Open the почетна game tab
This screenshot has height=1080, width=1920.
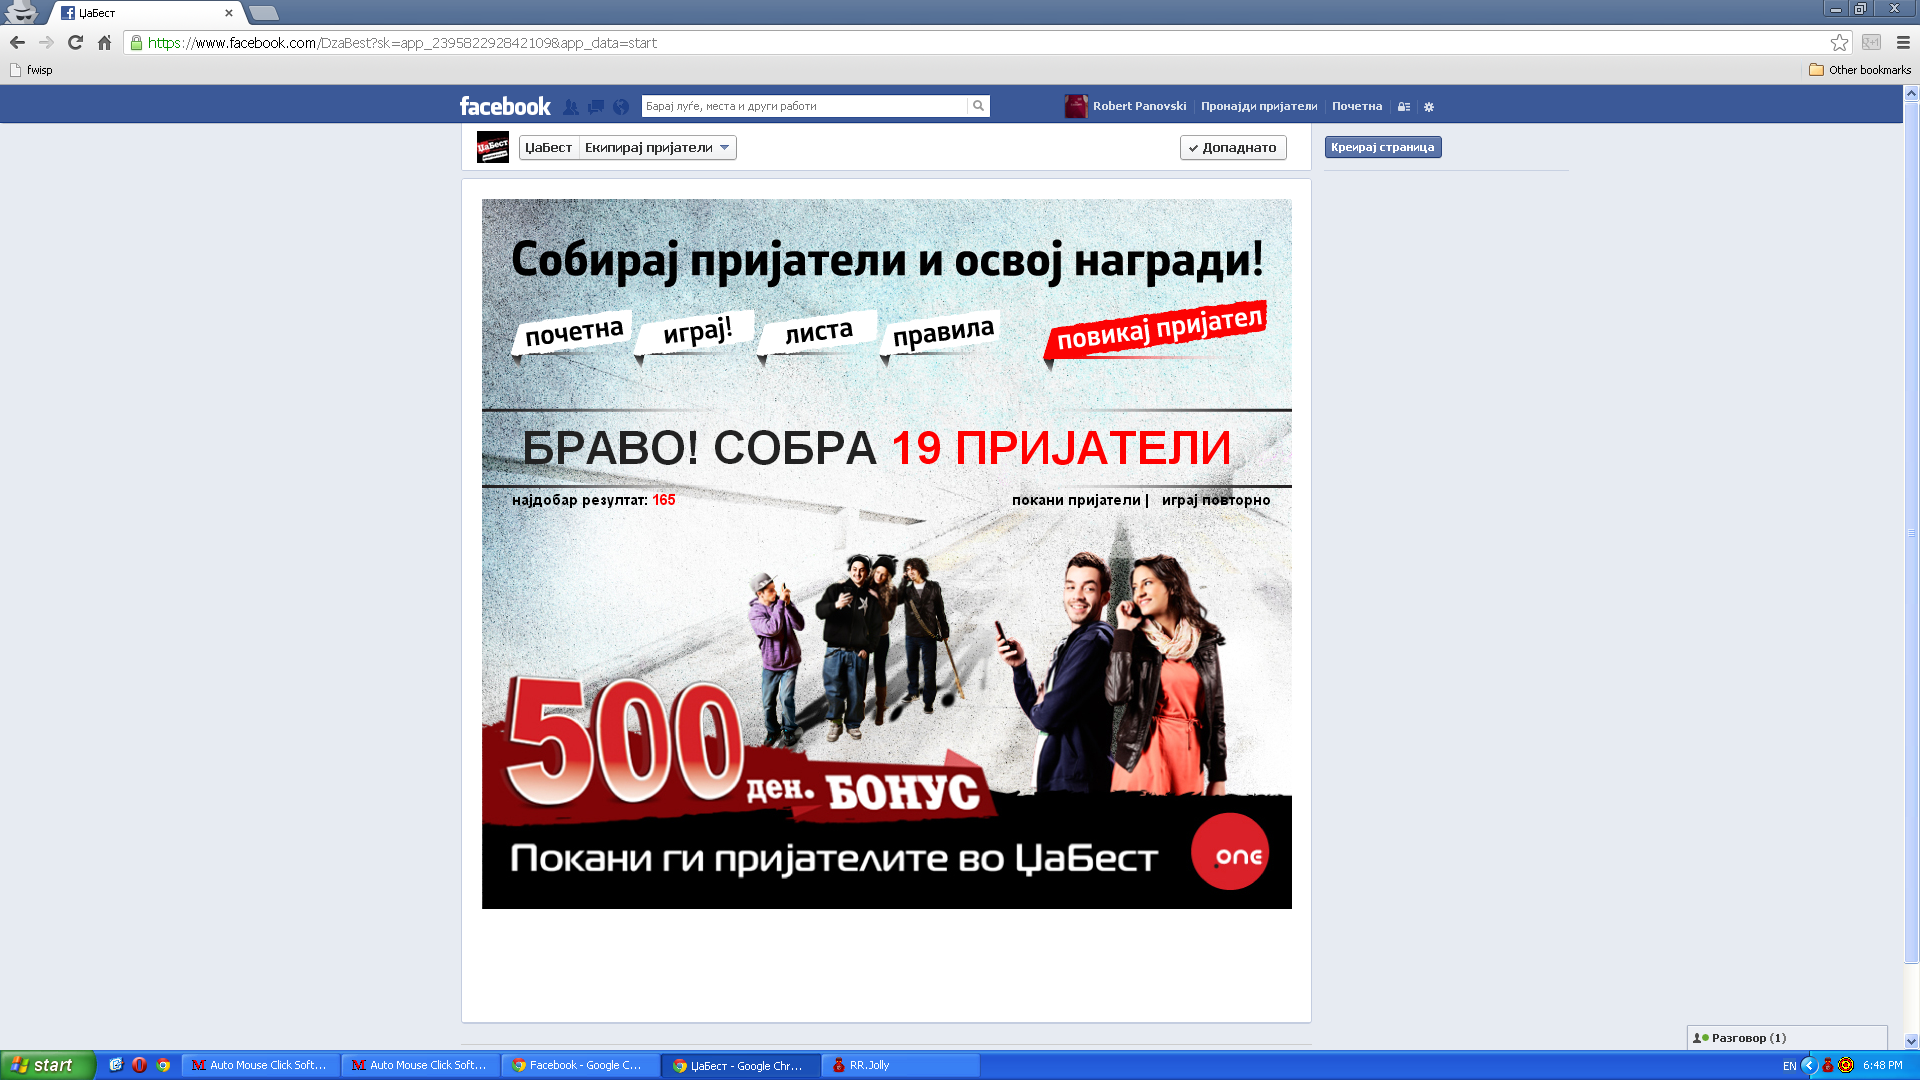[x=573, y=331]
